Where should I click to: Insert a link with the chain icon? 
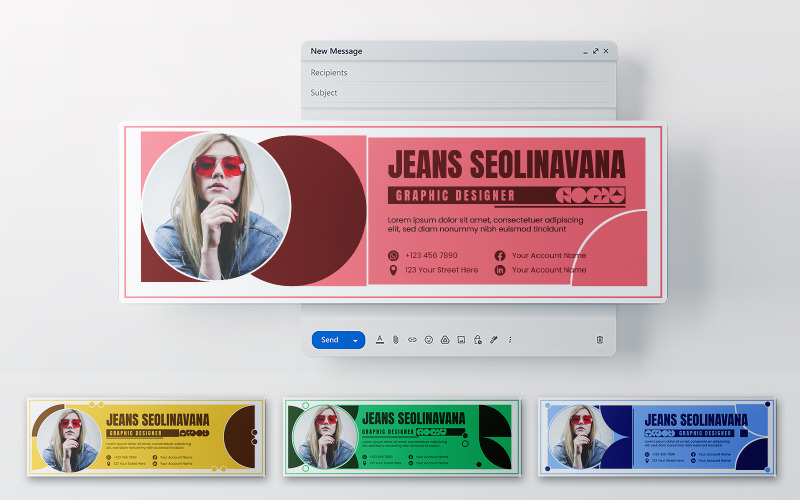click(x=412, y=340)
